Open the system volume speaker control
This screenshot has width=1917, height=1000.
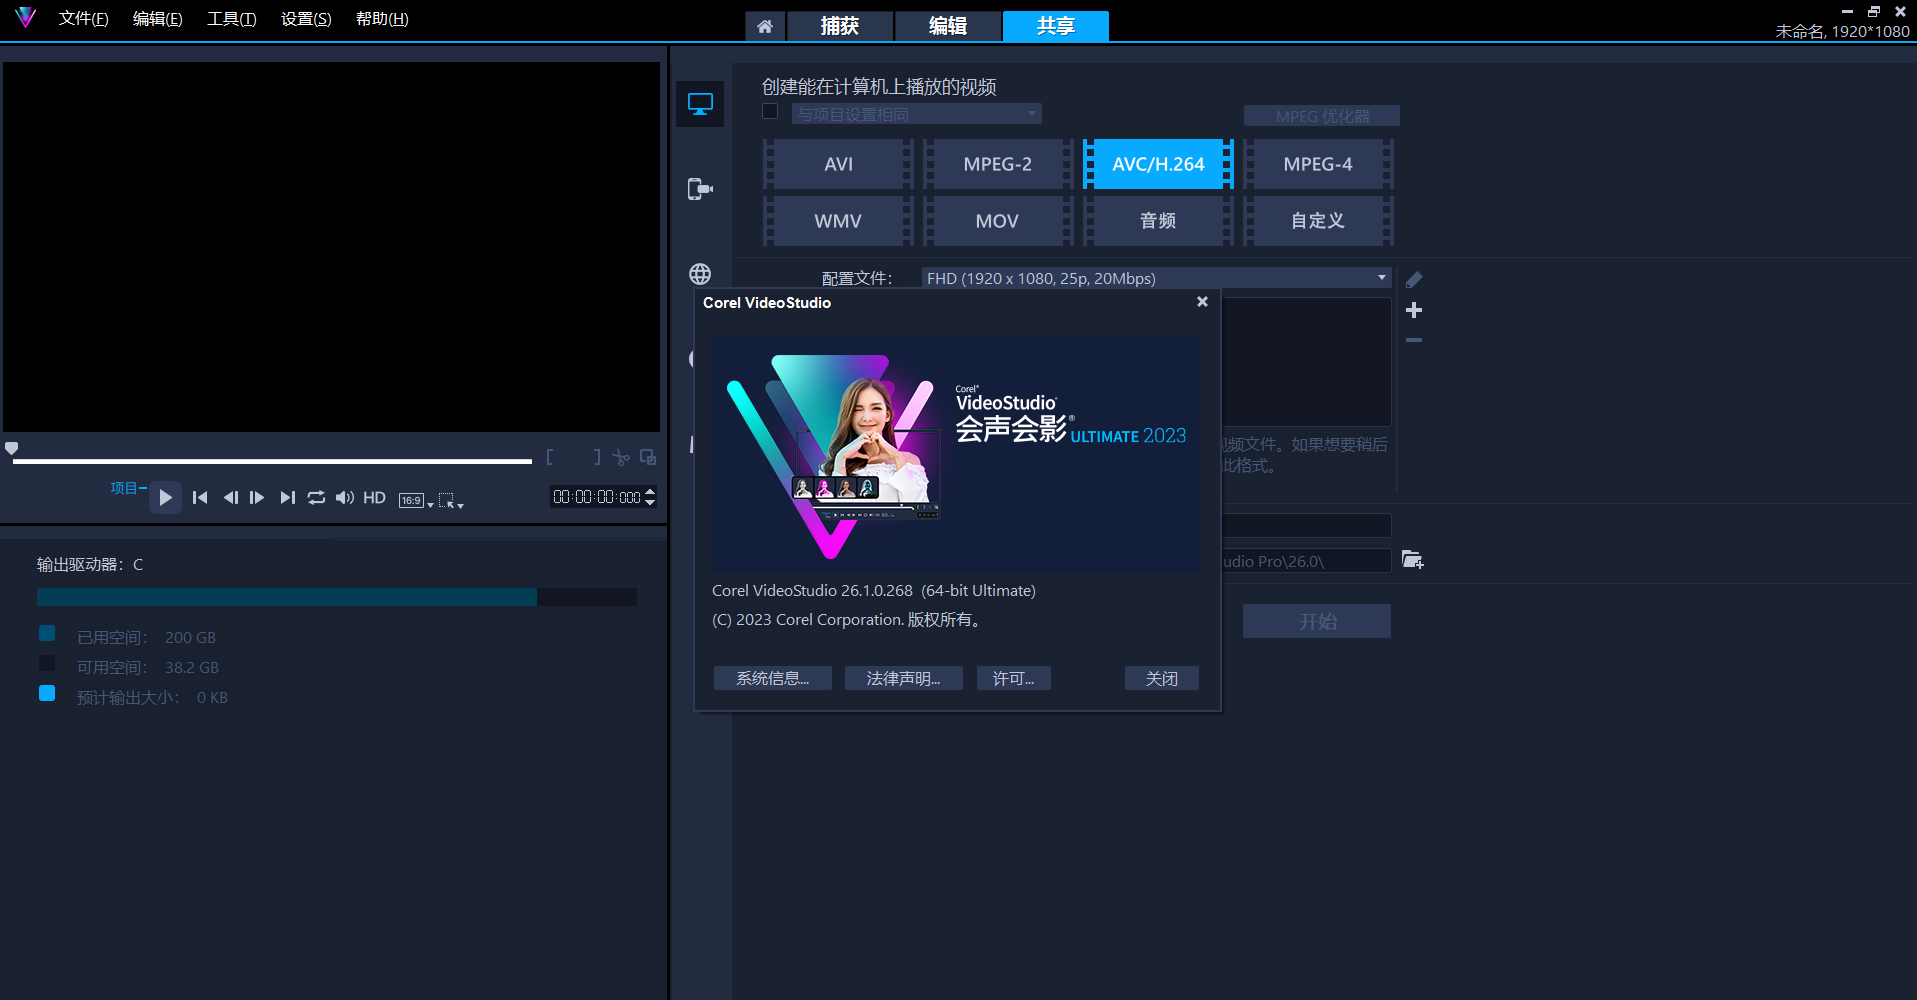tap(345, 497)
